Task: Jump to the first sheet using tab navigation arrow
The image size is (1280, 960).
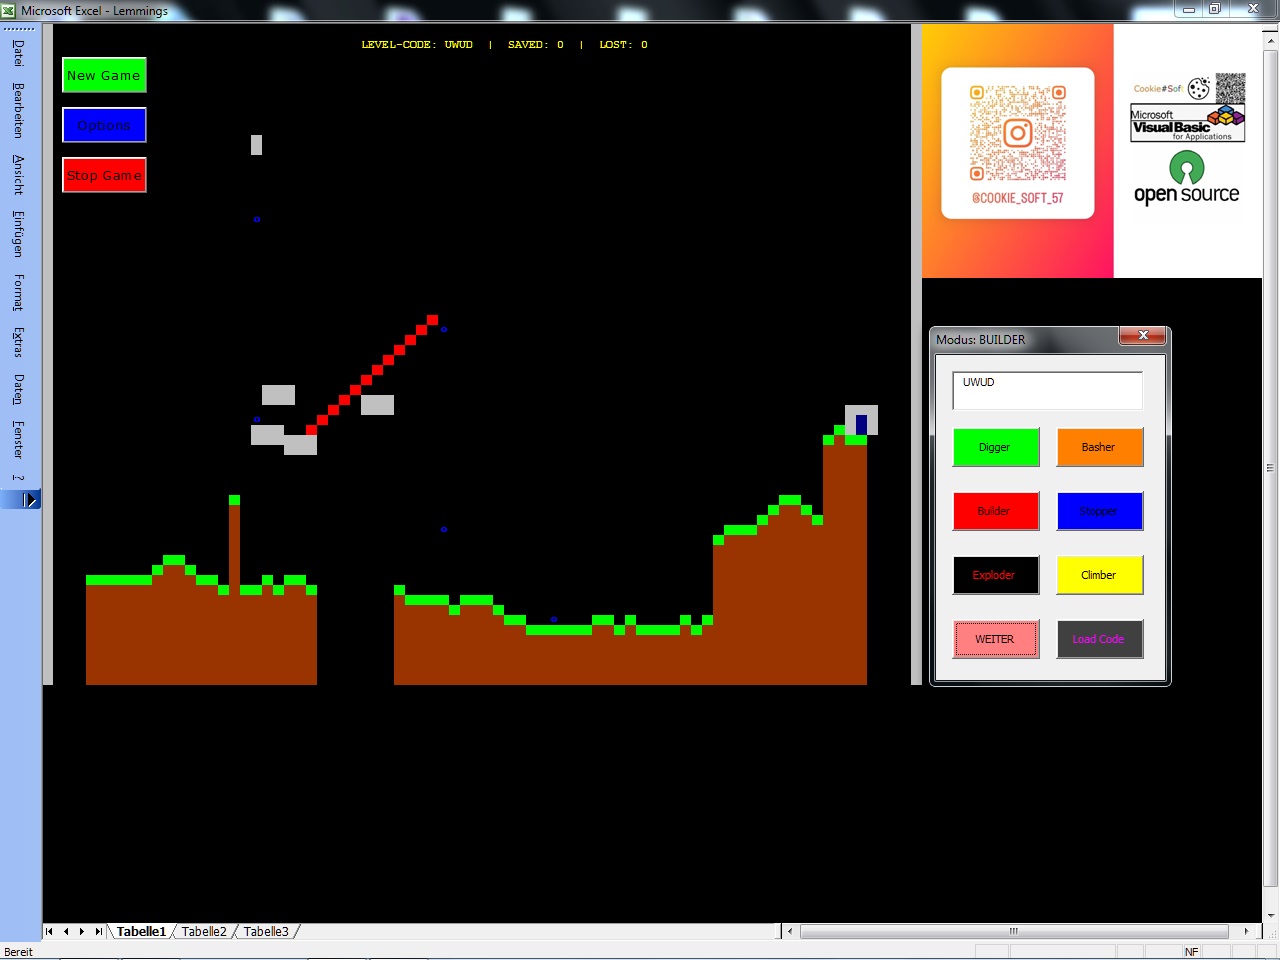Action: [x=49, y=931]
